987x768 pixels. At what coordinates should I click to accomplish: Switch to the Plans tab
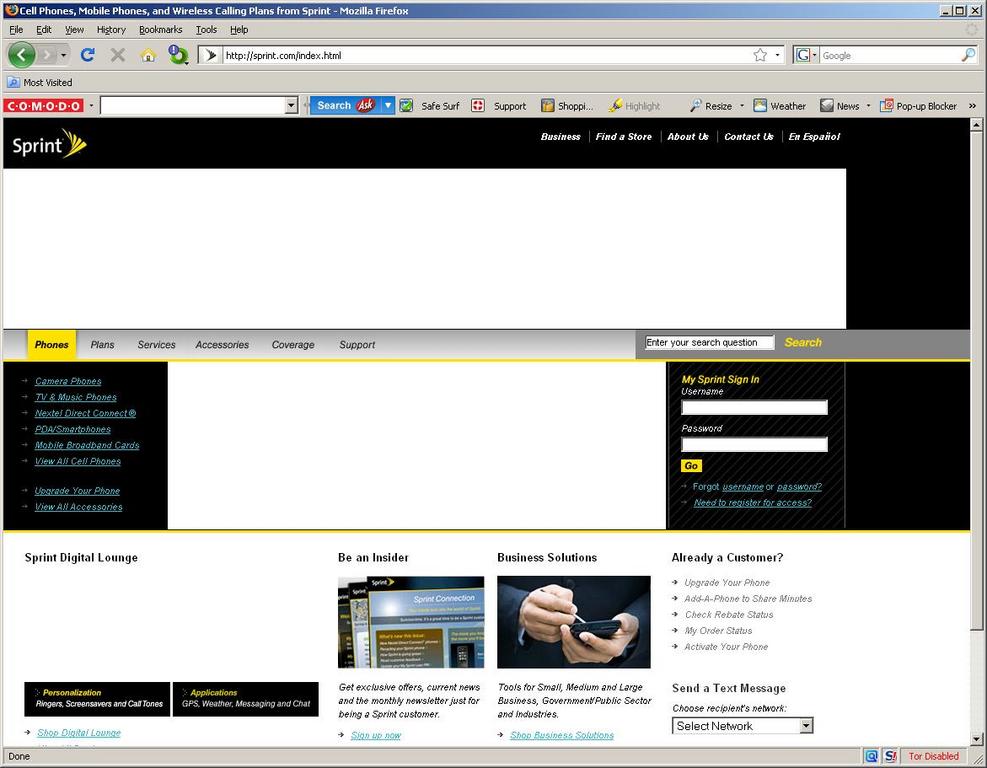pos(102,345)
